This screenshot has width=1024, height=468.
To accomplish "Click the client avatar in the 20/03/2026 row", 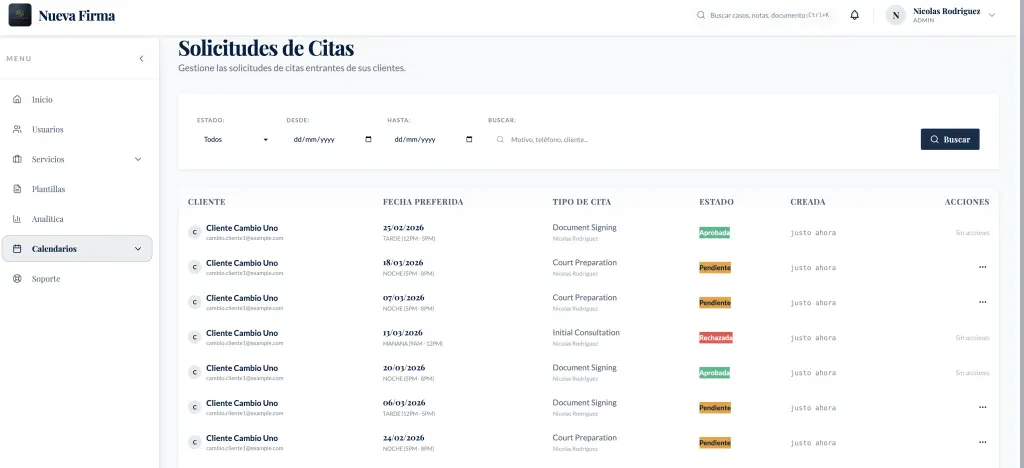I will tap(195, 372).
